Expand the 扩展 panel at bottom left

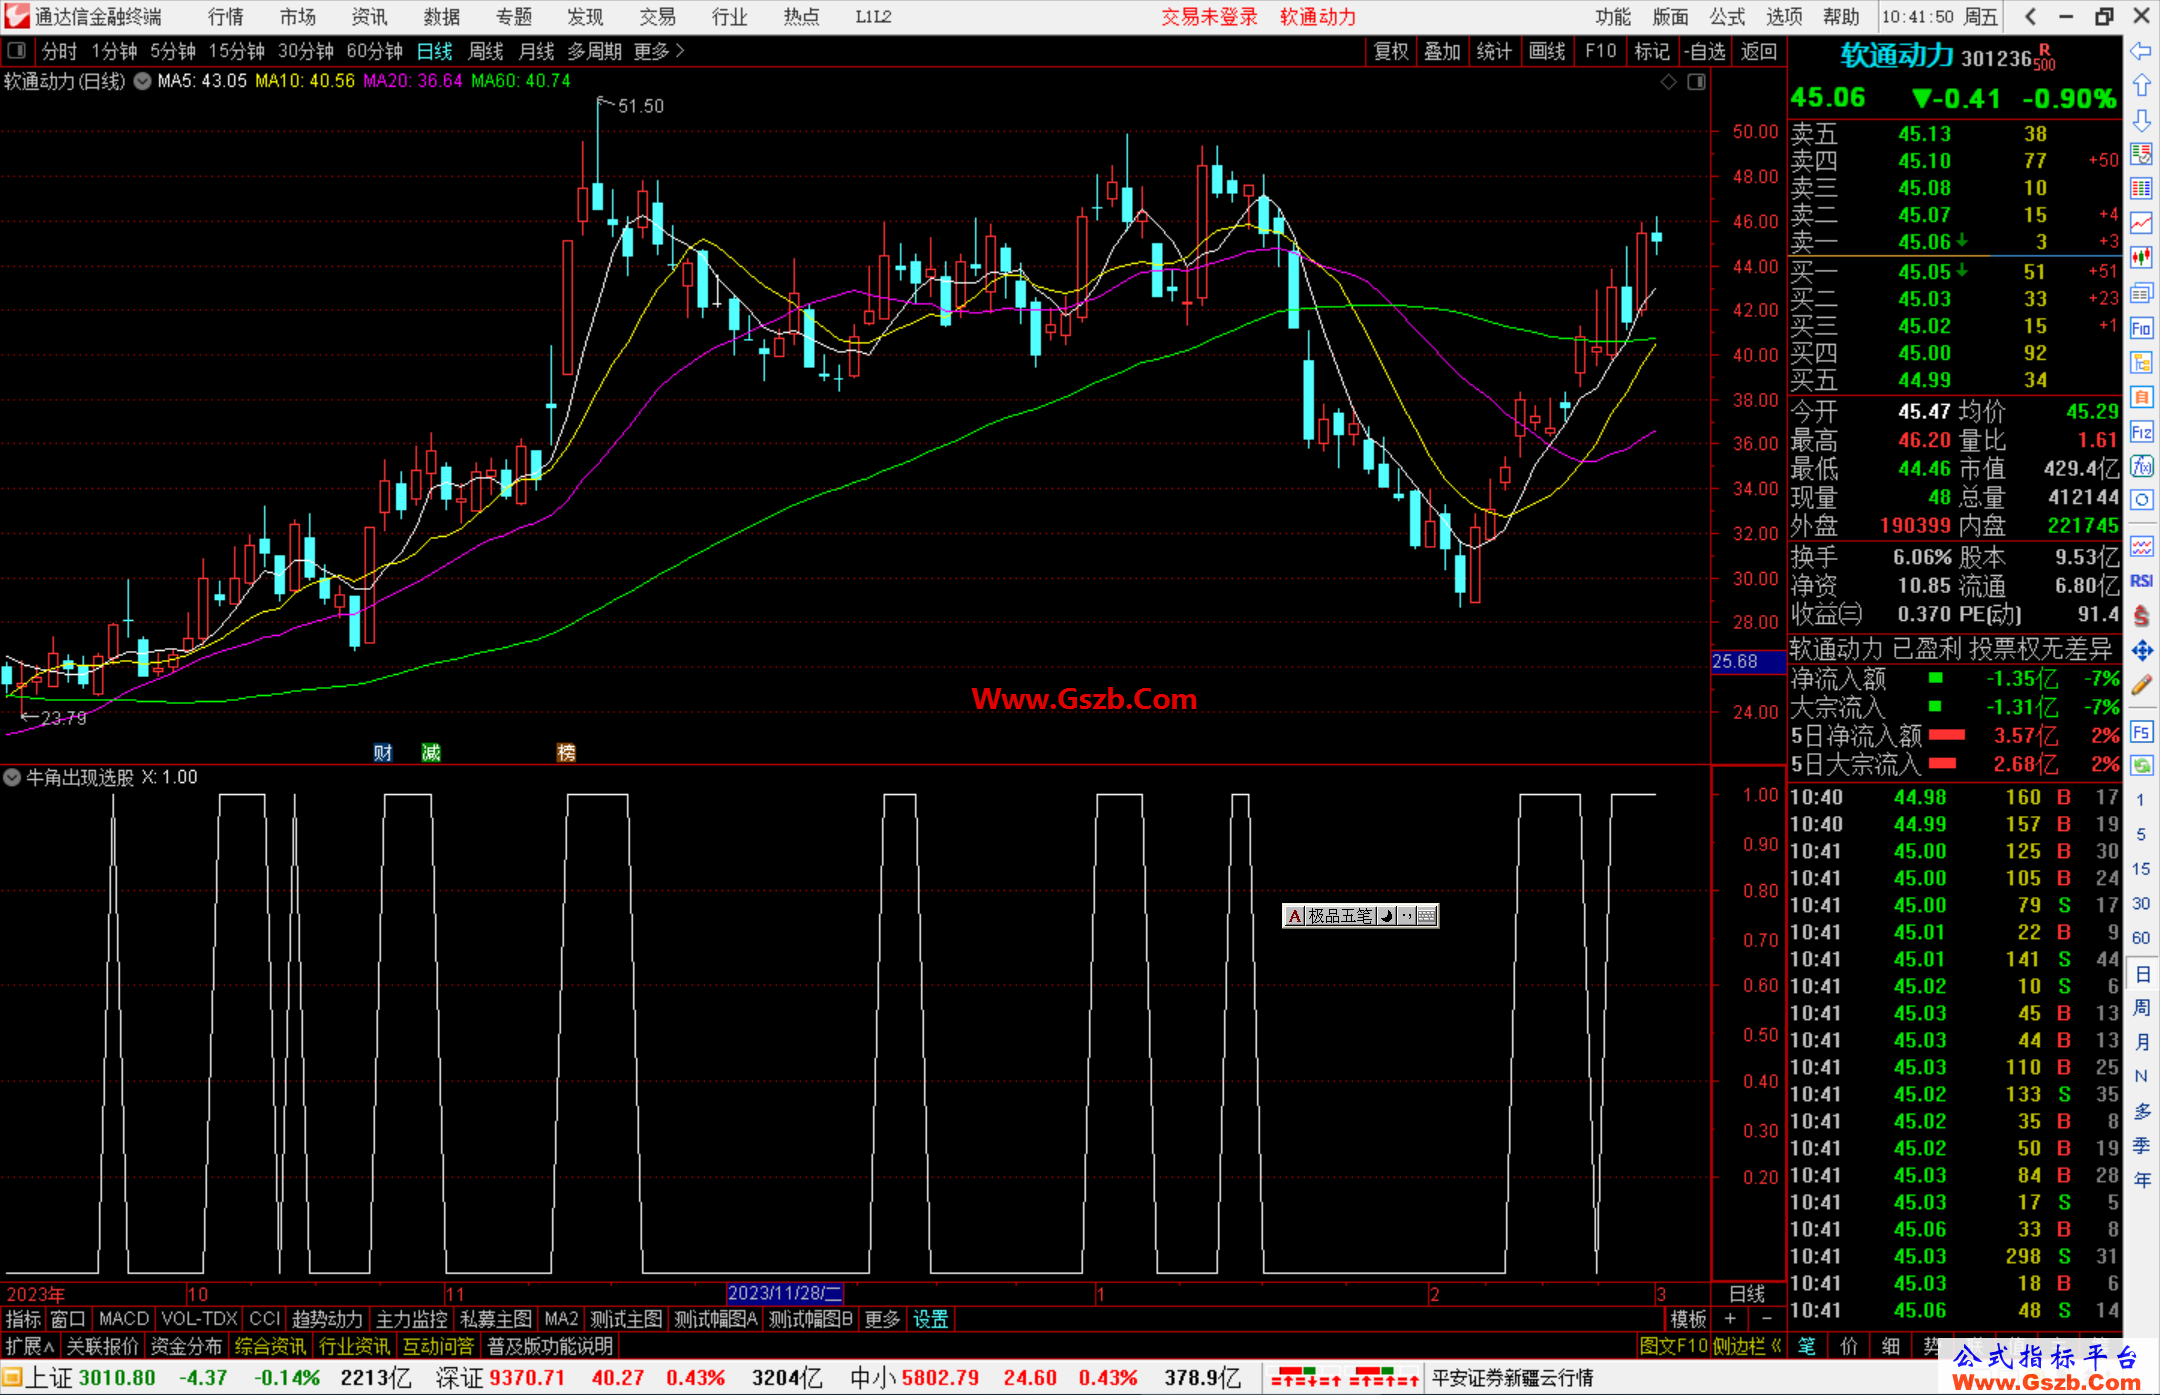30,1346
